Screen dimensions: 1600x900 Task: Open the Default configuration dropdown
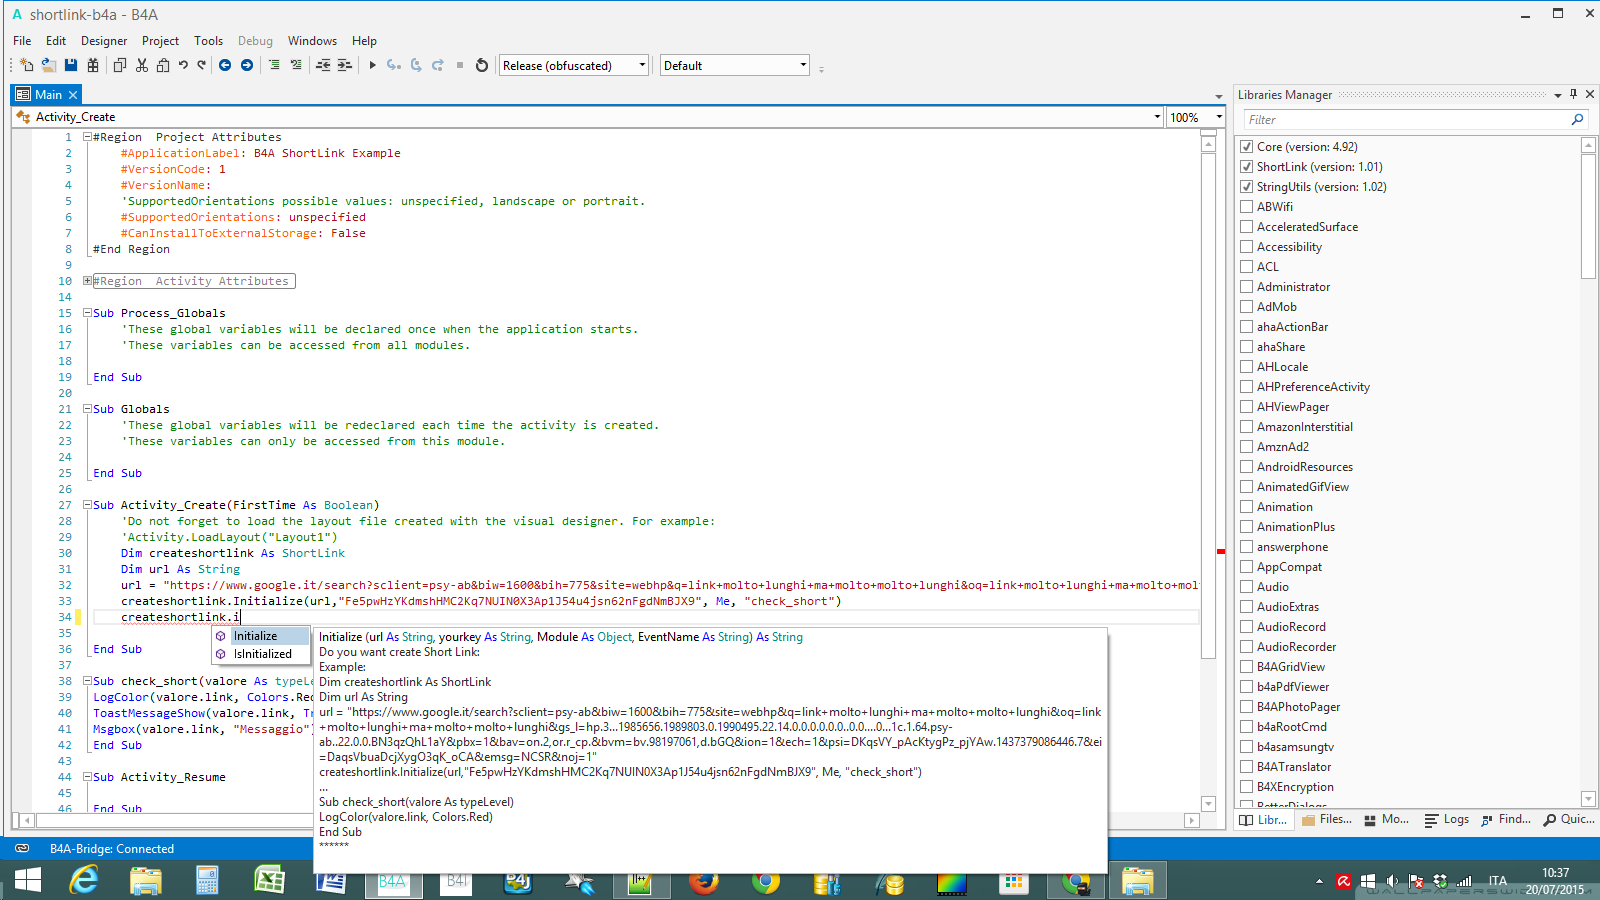pyautogui.click(x=801, y=64)
